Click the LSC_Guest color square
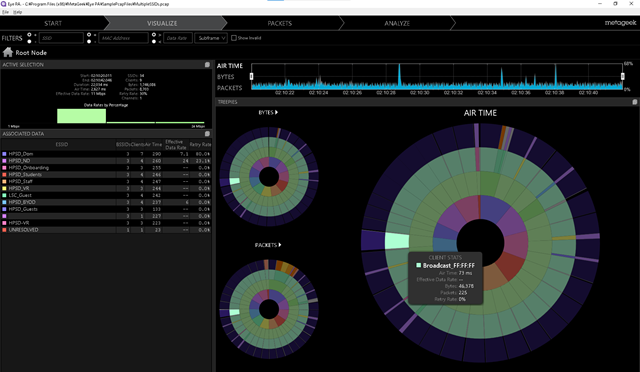The image size is (640, 372). (x=4, y=195)
